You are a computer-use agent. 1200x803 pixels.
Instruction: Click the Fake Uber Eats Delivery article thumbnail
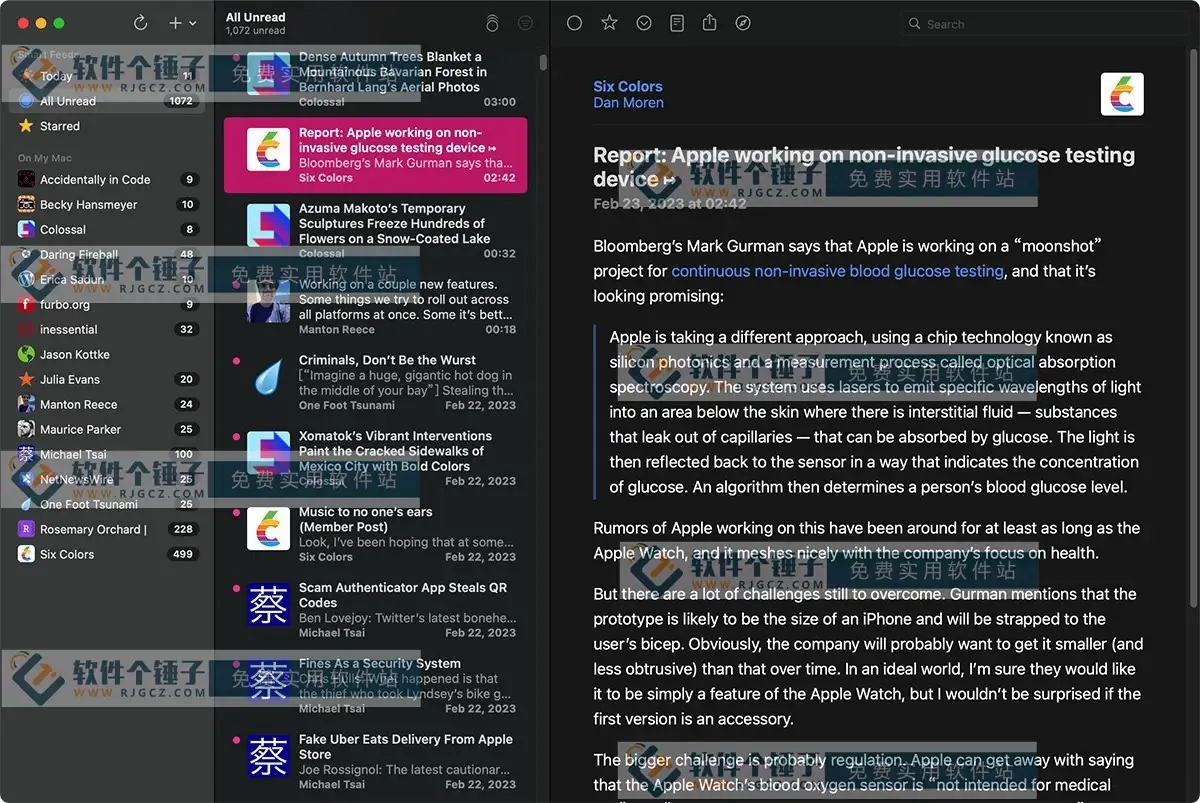point(268,757)
